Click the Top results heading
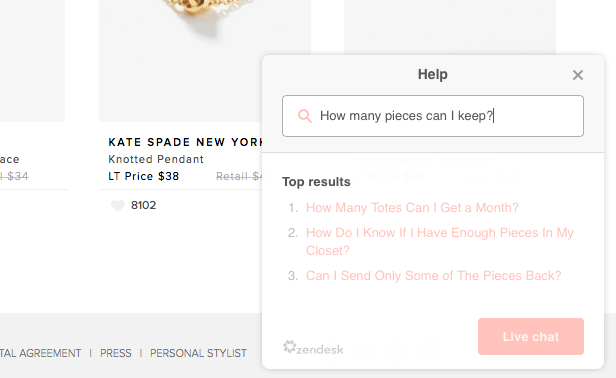616x378 pixels. 316,182
